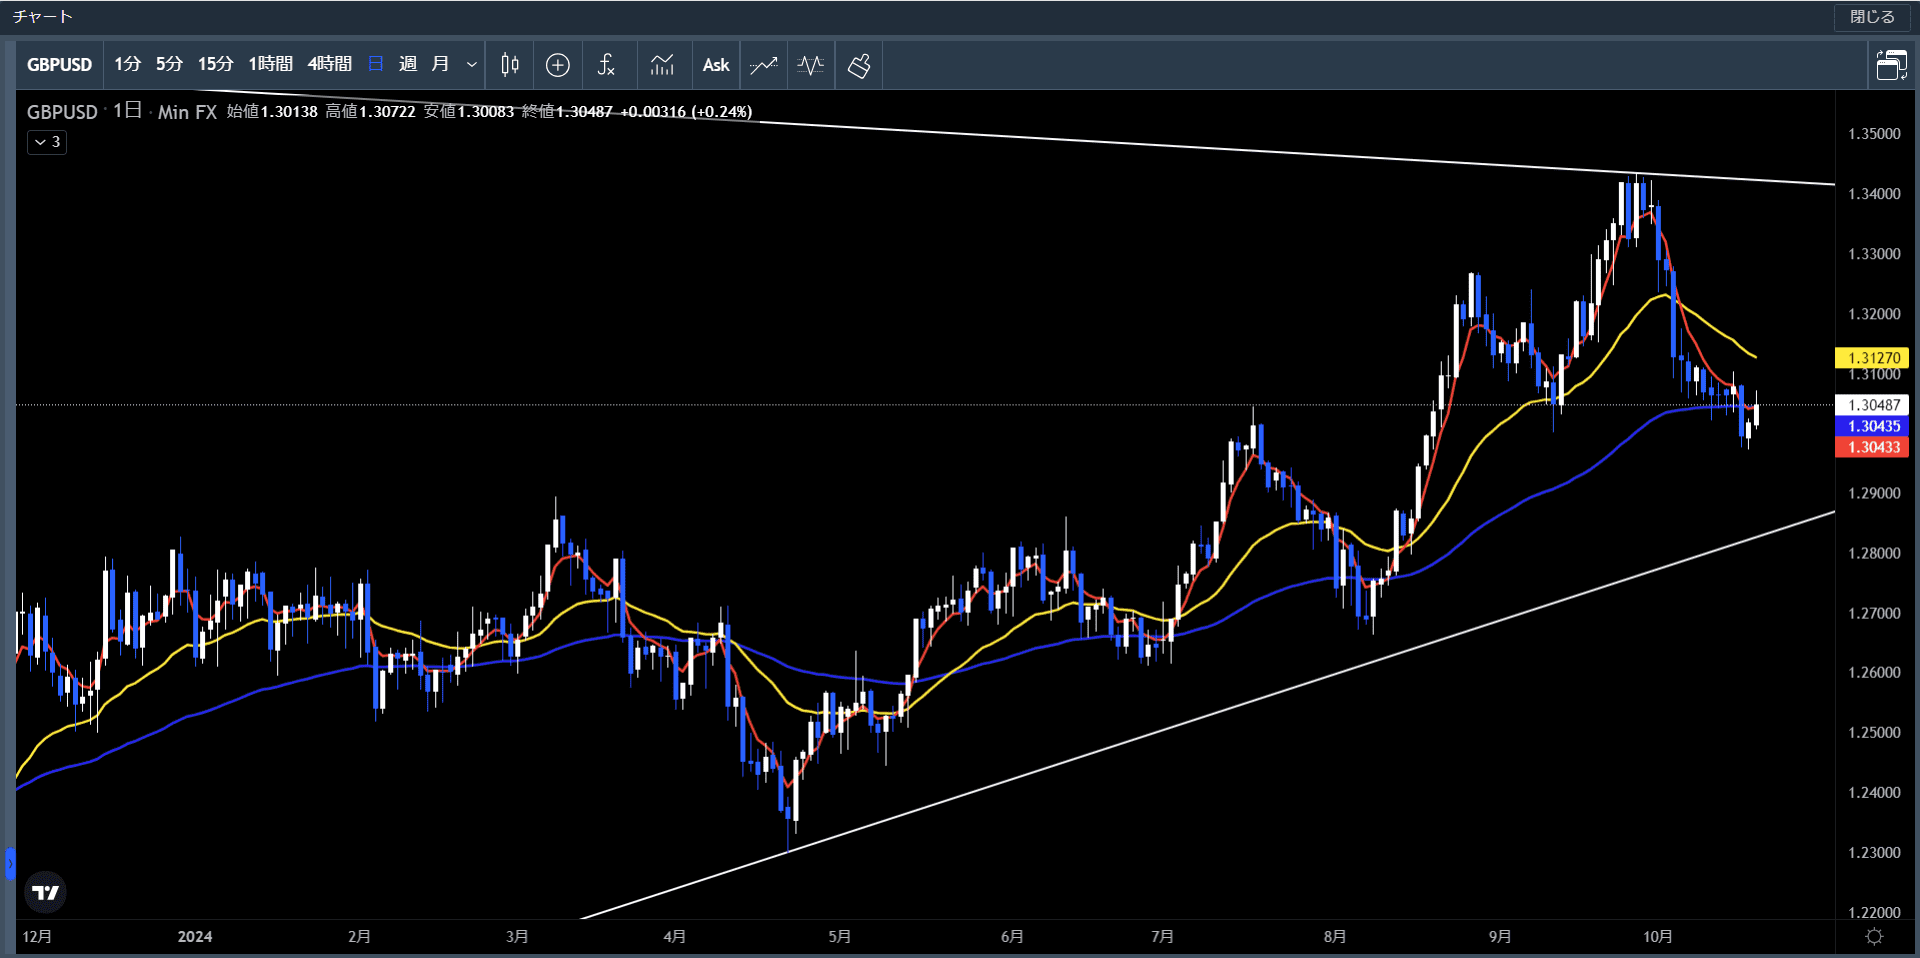Switch to monthly 月 timeframe
Viewport: 1920px width, 958px height.
pos(440,65)
